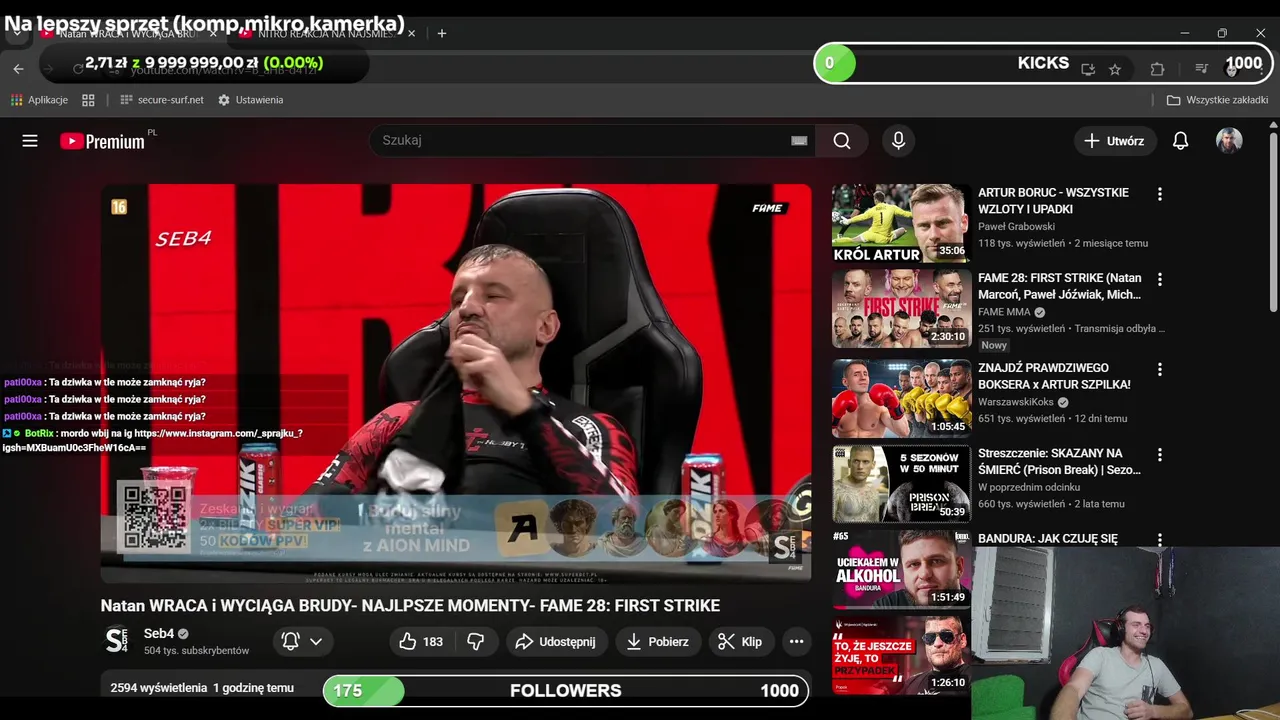Download the video with Pobierz
This screenshot has width=1280, height=720.
(658, 642)
